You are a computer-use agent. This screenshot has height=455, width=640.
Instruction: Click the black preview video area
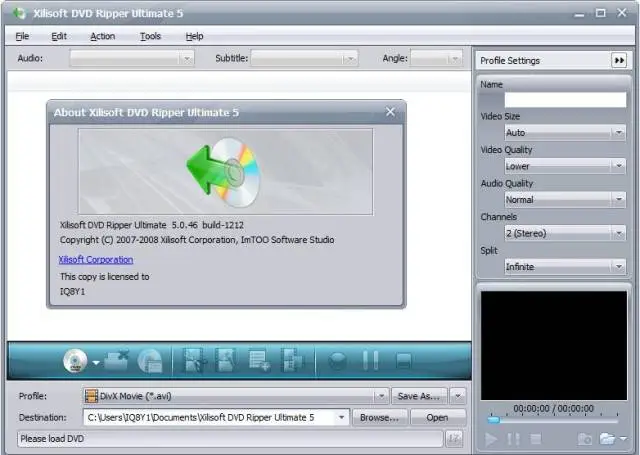coord(554,345)
